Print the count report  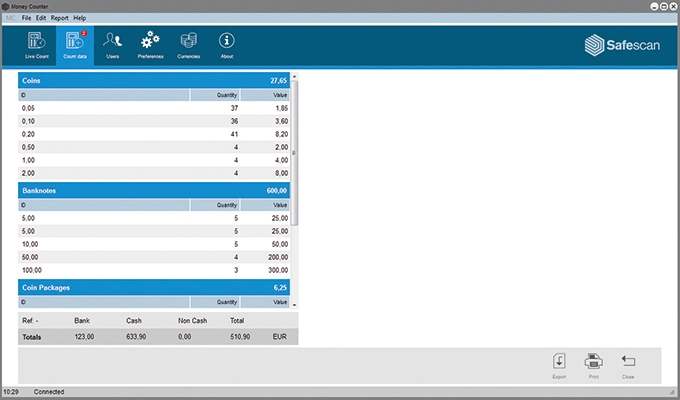pyautogui.click(x=593, y=364)
